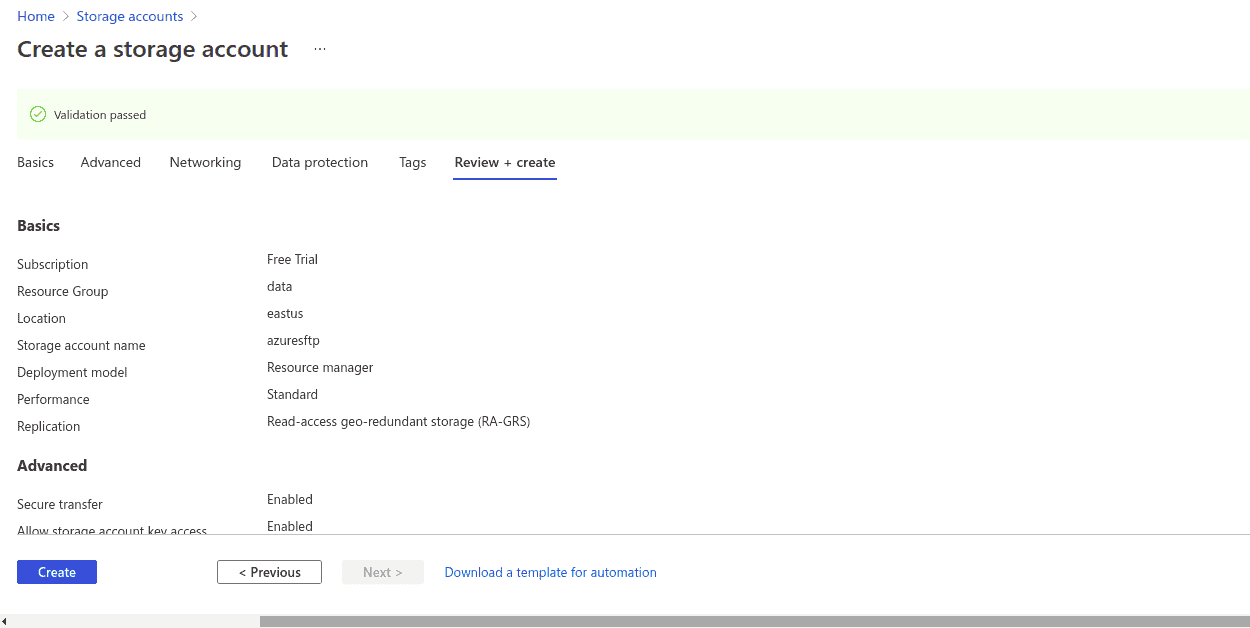Select the 'Resource manager' deployment value
This screenshot has width=1250, height=628.
pyautogui.click(x=320, y=367)
